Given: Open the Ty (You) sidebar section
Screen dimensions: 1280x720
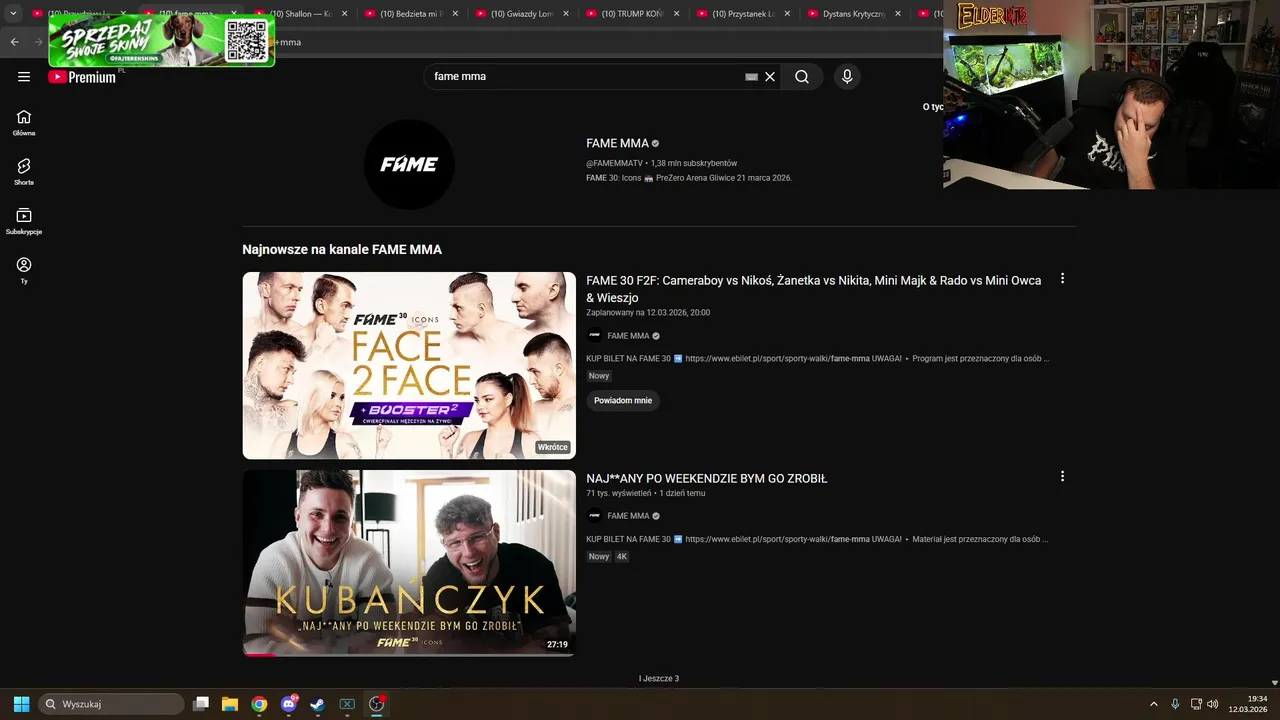Looking at the screenshot, I should click(x=24, y=270).
